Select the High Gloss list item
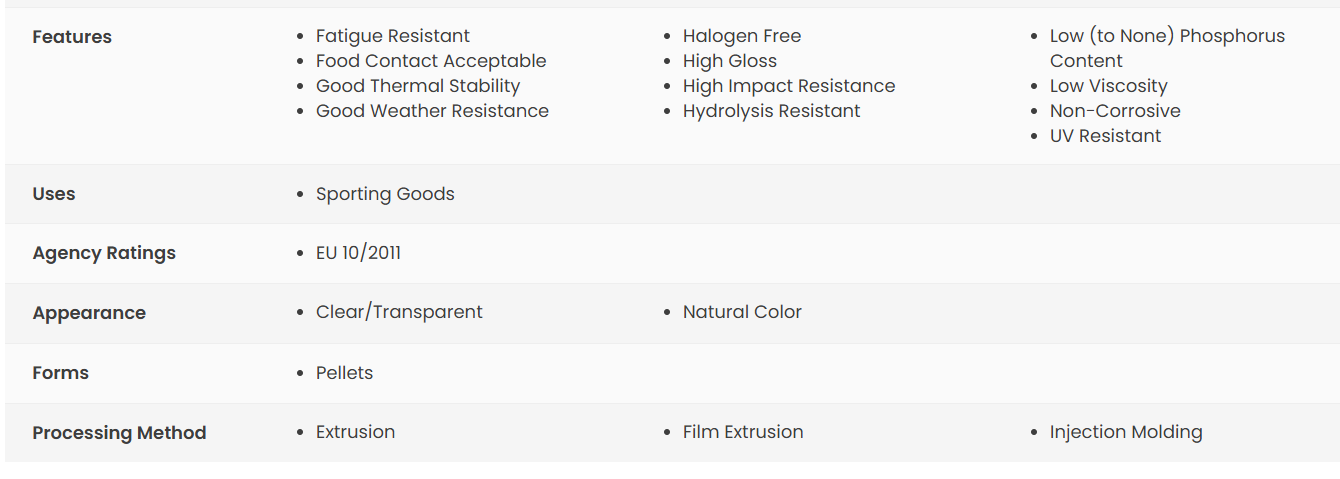 tap(730, 61)
